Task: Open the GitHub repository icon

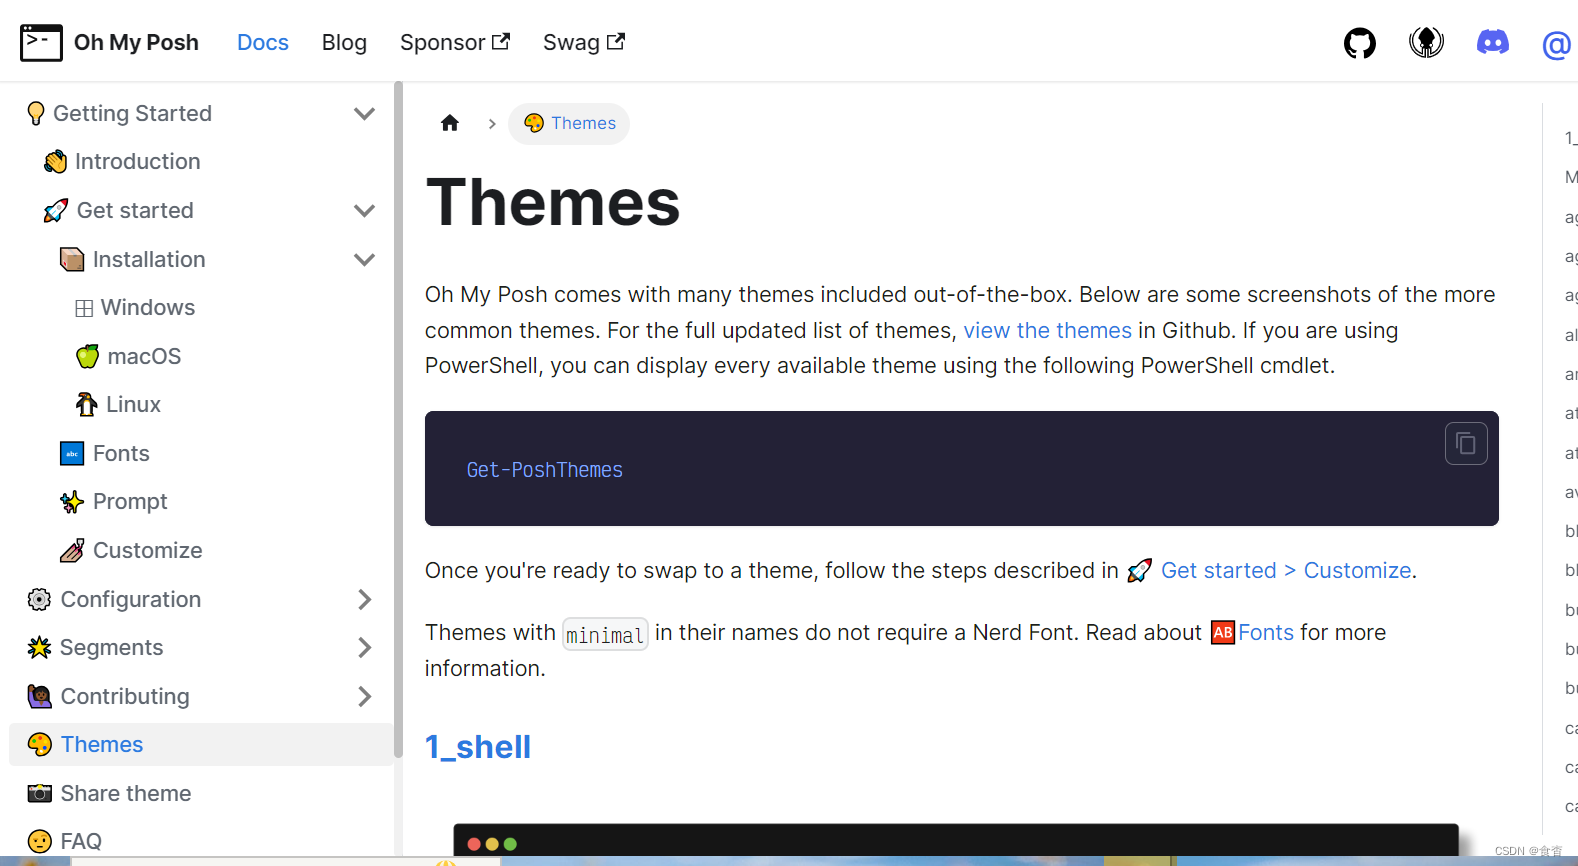Action: (1359, 43)
